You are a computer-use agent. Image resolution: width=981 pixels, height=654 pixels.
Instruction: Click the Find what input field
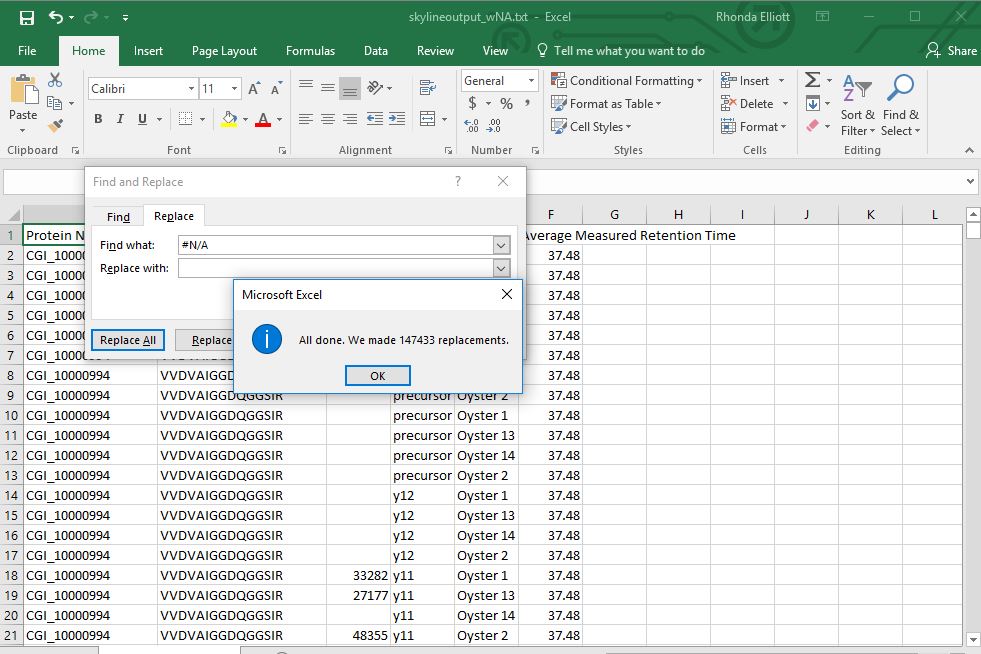pos(336,245)
